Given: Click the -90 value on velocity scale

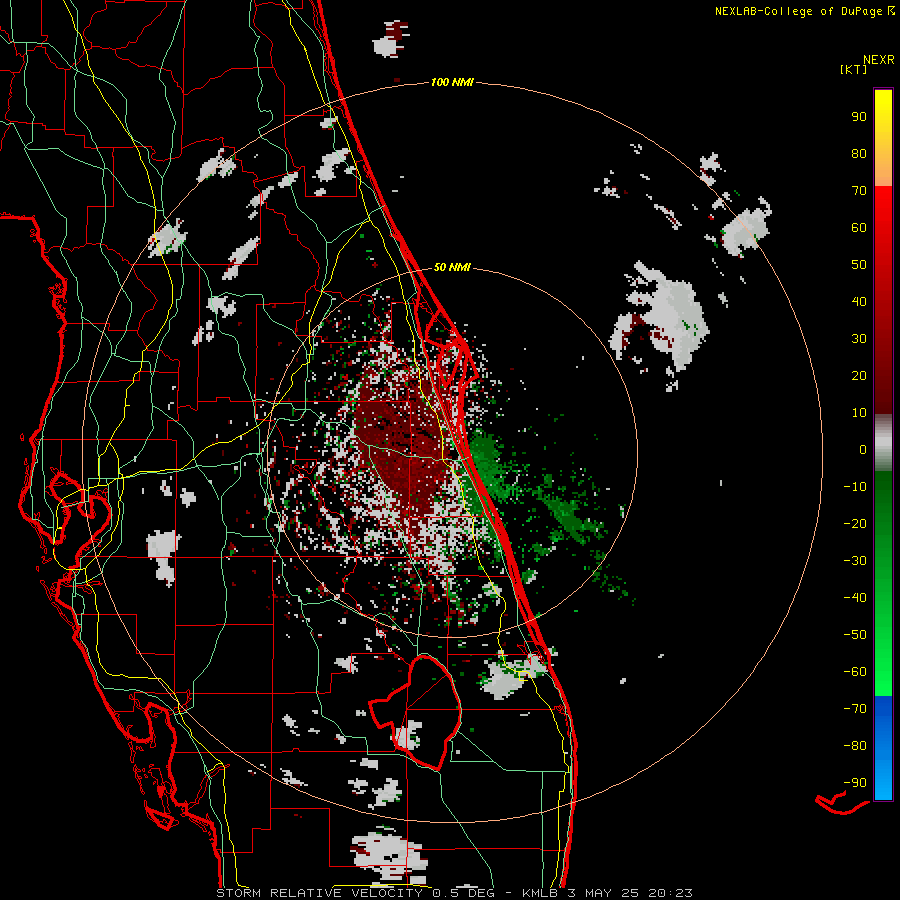Looking at the screenshot, I should tap(855, 783).
